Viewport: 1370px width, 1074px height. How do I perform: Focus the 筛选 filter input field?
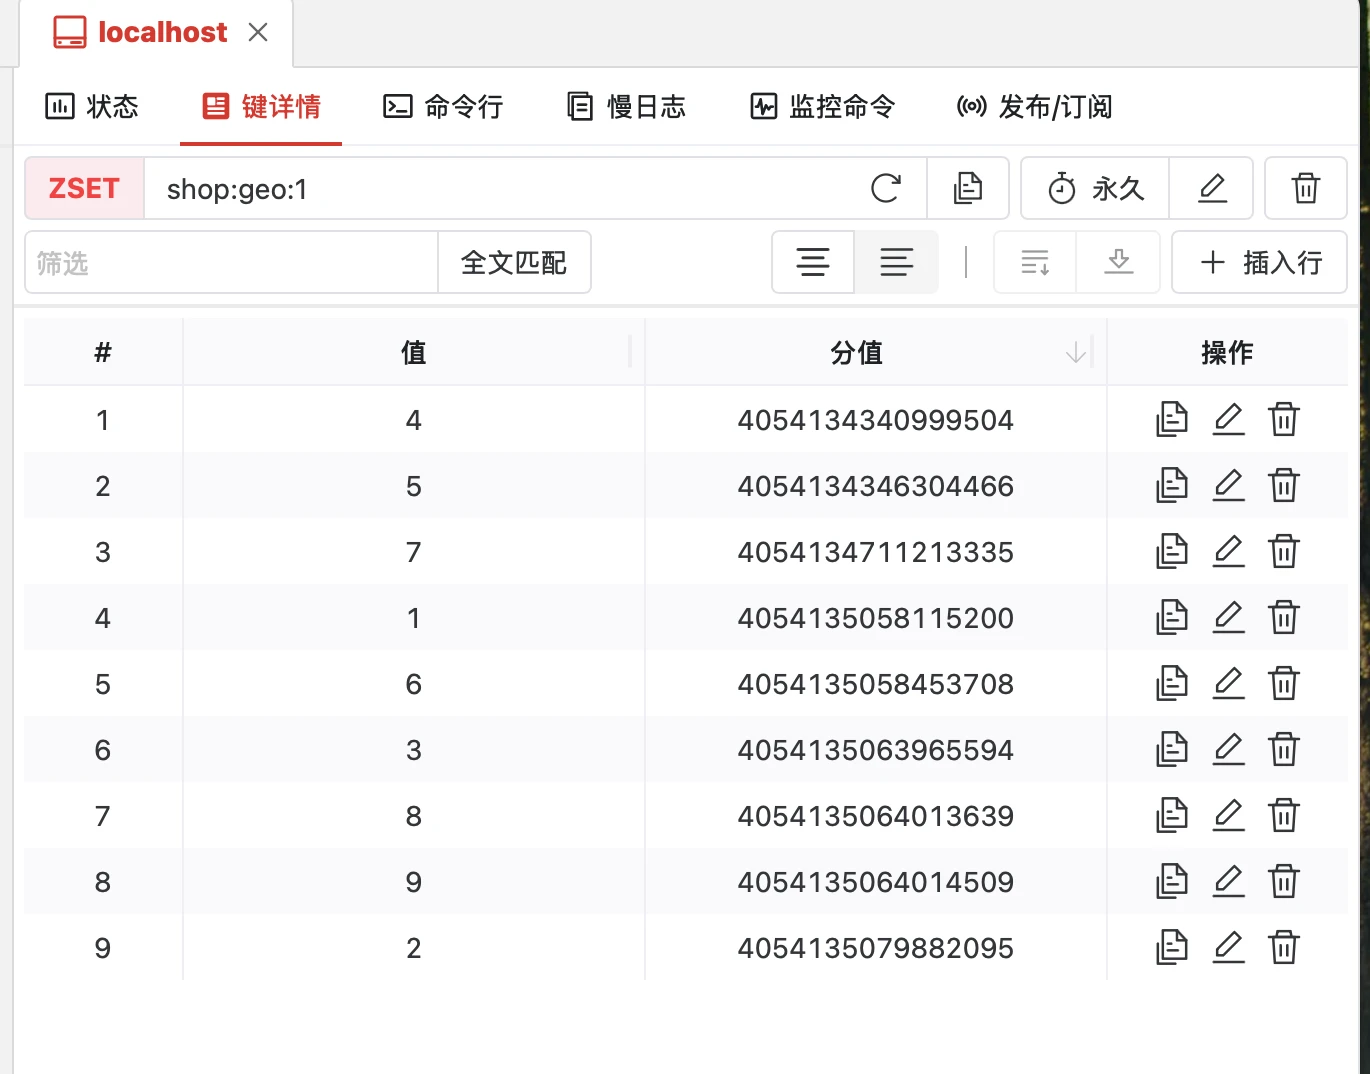231,263
